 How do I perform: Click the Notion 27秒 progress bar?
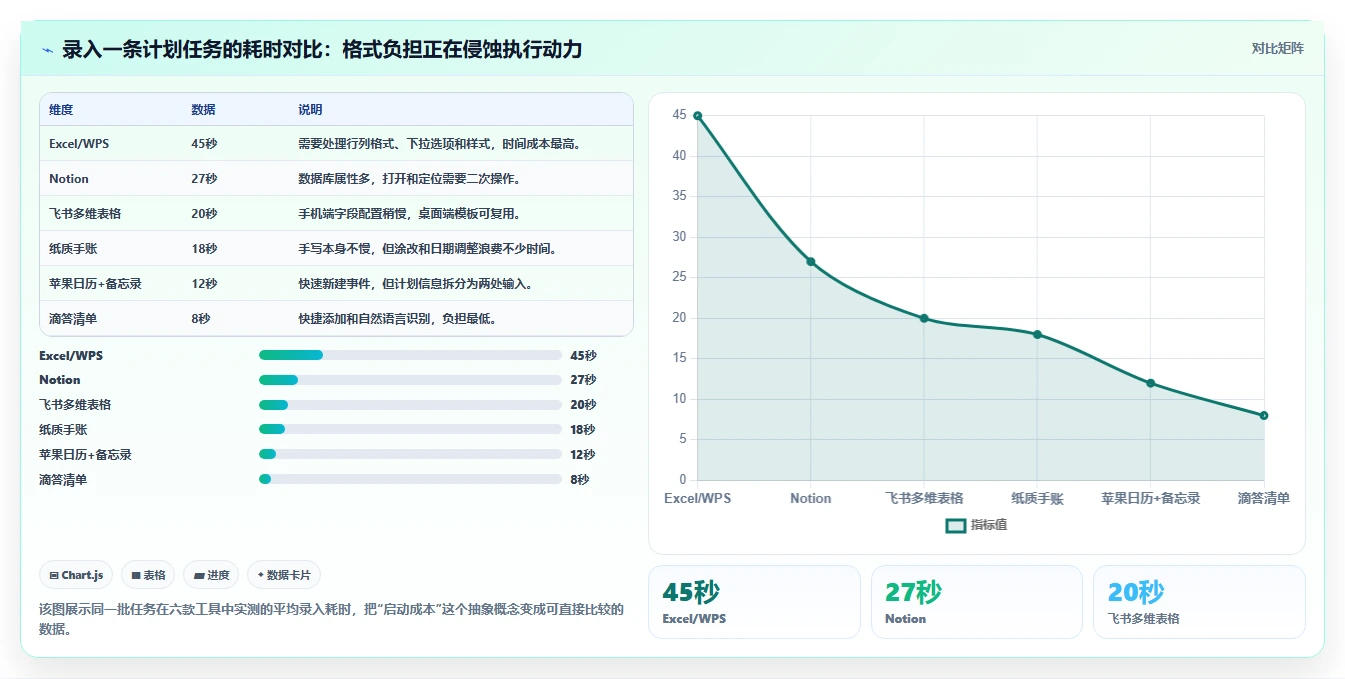coord(410,380)
